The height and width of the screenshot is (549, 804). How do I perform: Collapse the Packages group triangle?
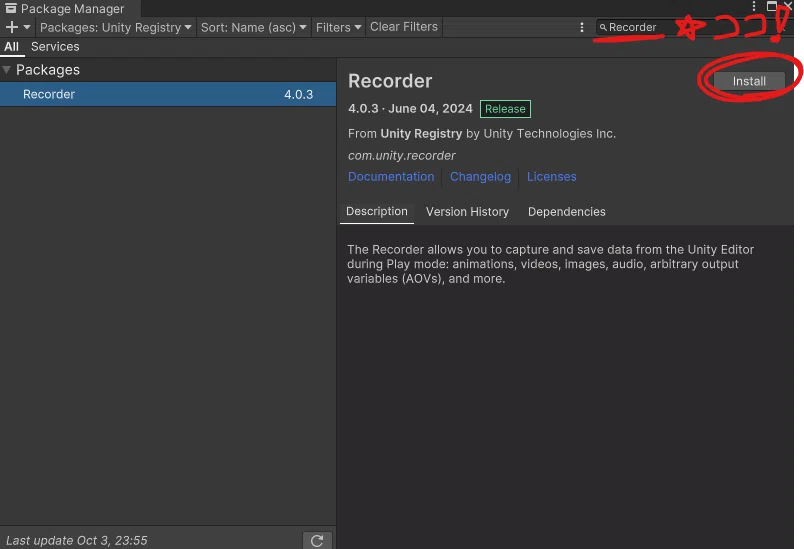(7, 70)
